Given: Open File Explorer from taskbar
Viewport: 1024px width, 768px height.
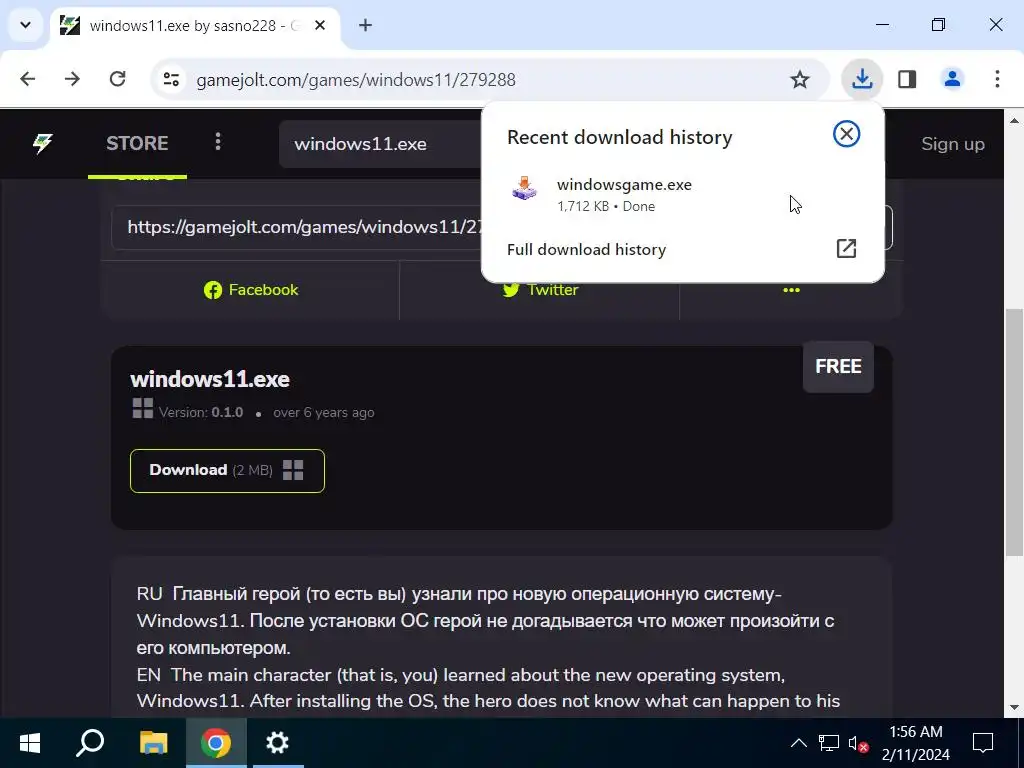Looking at the screenshot, I should pos(153,743).
